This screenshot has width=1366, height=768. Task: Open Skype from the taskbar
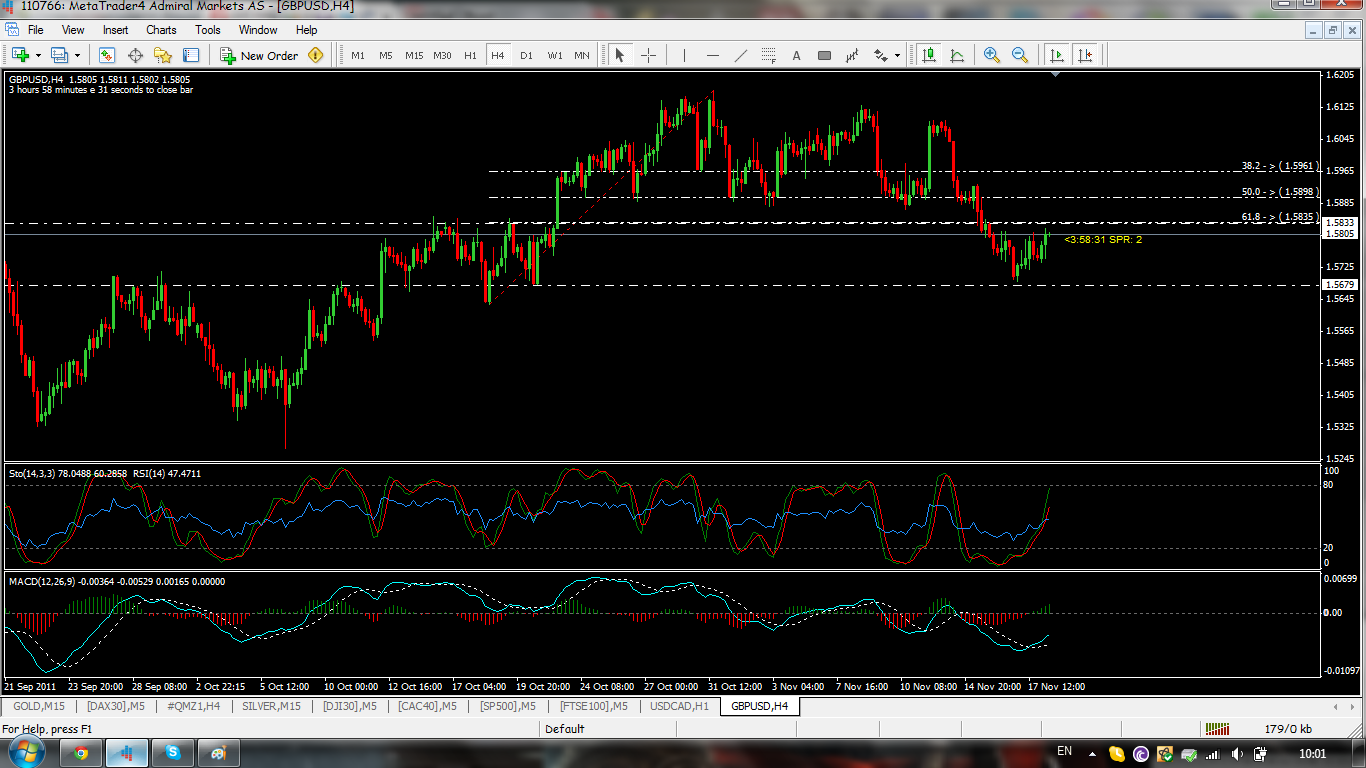[174, 753]
